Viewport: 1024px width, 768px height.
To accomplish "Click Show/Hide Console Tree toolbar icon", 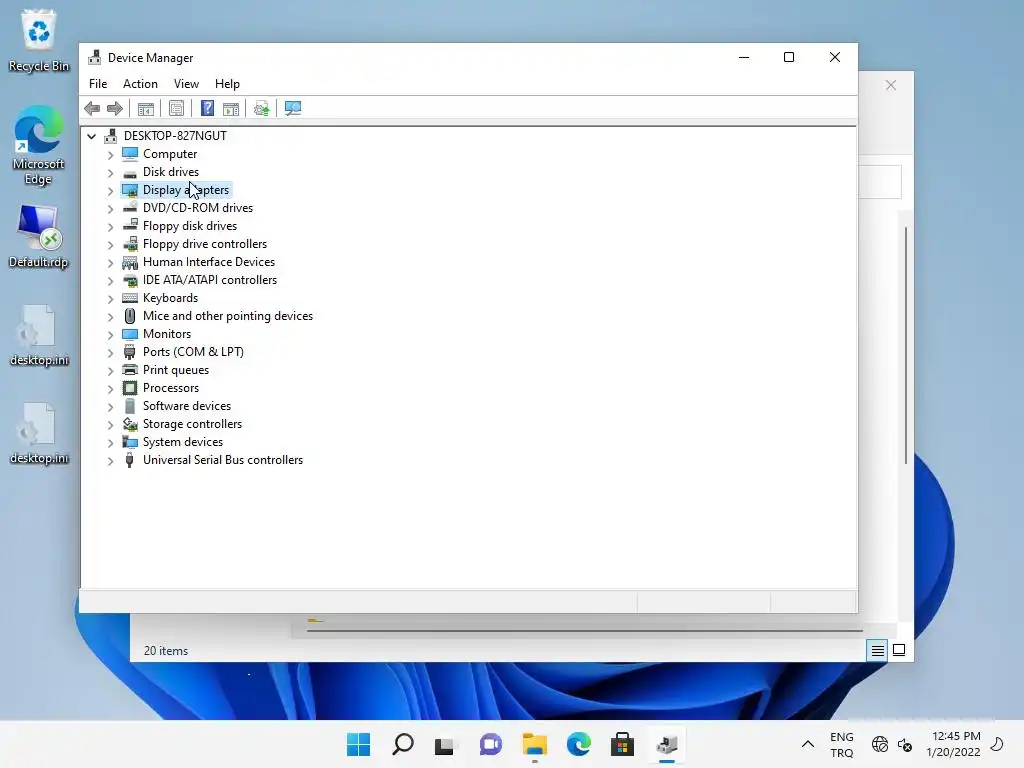I will 146,108.
